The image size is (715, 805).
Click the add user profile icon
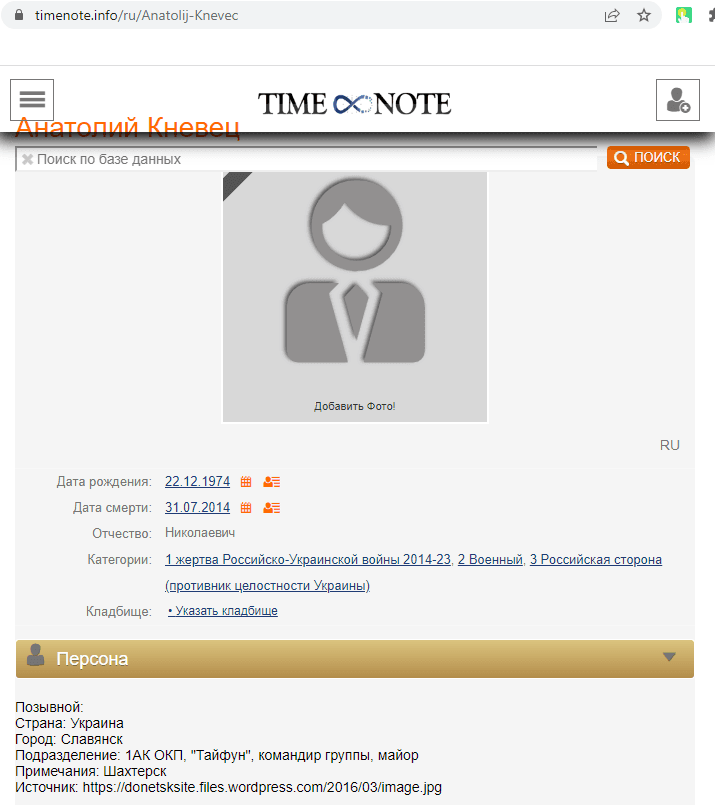point(678,100)
